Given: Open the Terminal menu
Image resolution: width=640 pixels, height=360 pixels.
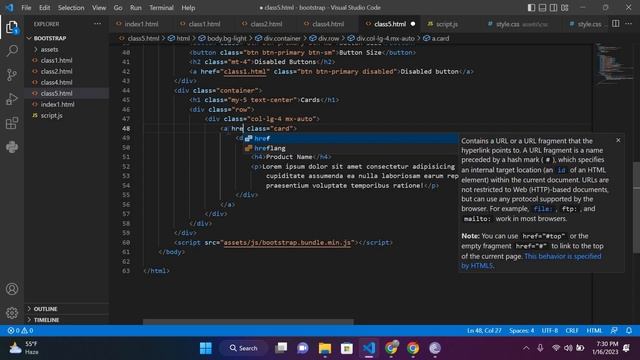Looking at the screenshot, I should click(x=161, y=8).
